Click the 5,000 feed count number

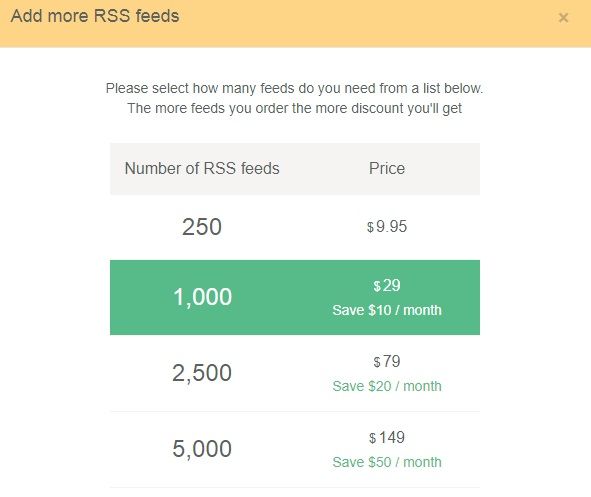202,449
